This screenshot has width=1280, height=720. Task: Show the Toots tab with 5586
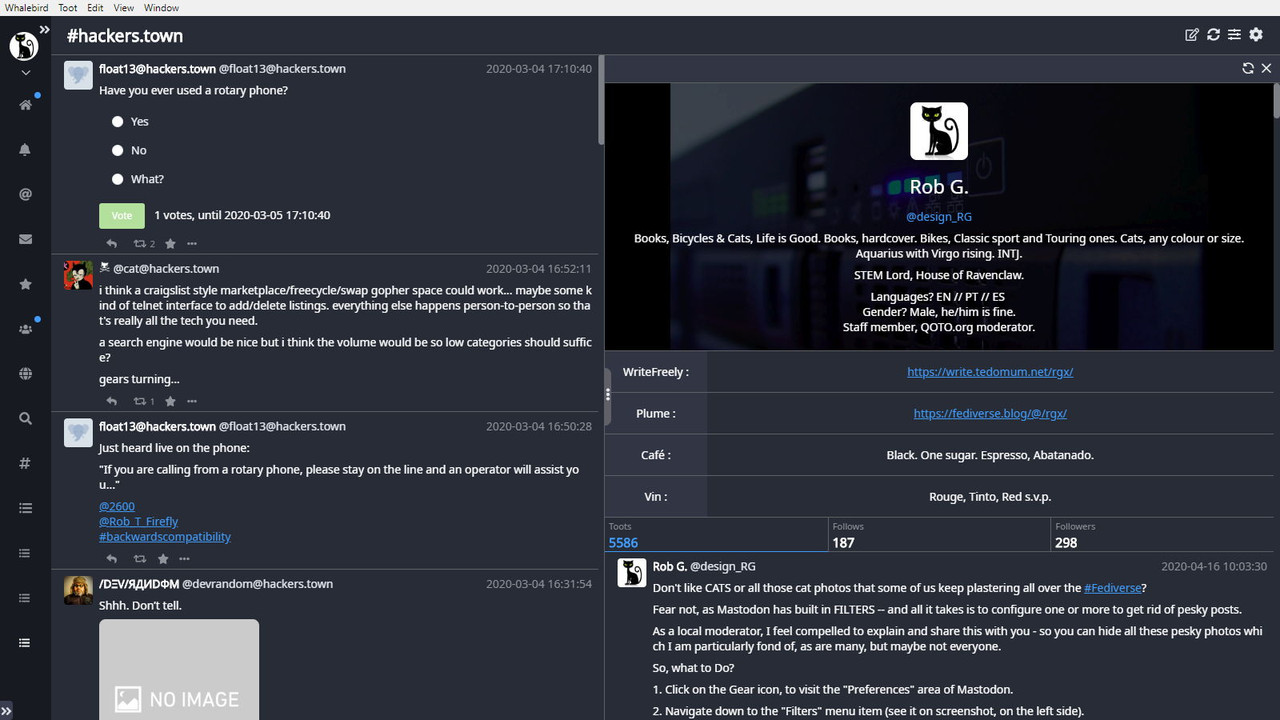(x=716, y=535)
